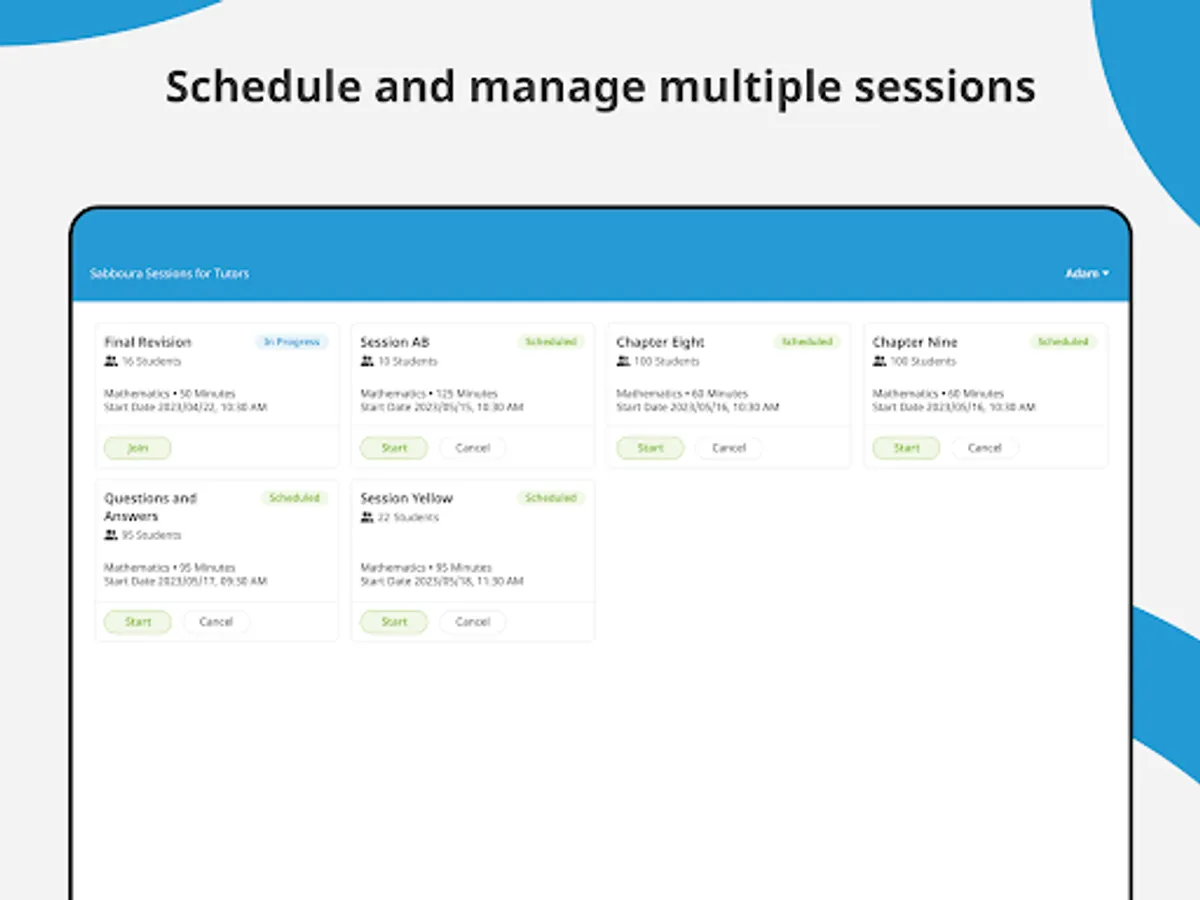The height and width of the screenshot is (900, 1200).
Task: Click students icon on Questions and Answers card
Action: [111, 536]
